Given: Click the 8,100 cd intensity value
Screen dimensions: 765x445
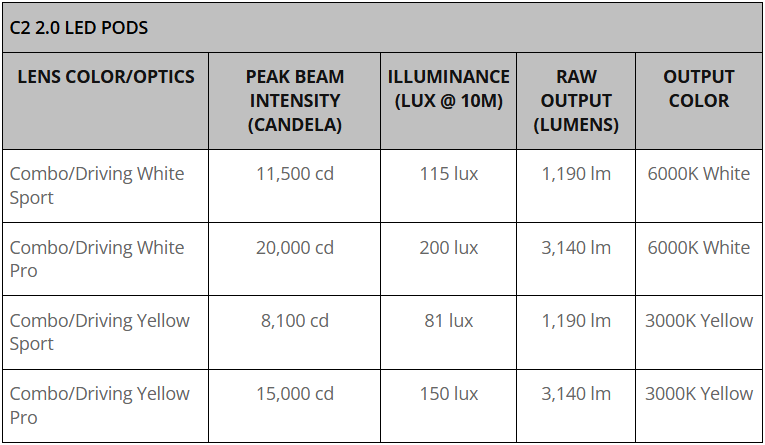Looking at the screenshot, I should click(295, 321).
